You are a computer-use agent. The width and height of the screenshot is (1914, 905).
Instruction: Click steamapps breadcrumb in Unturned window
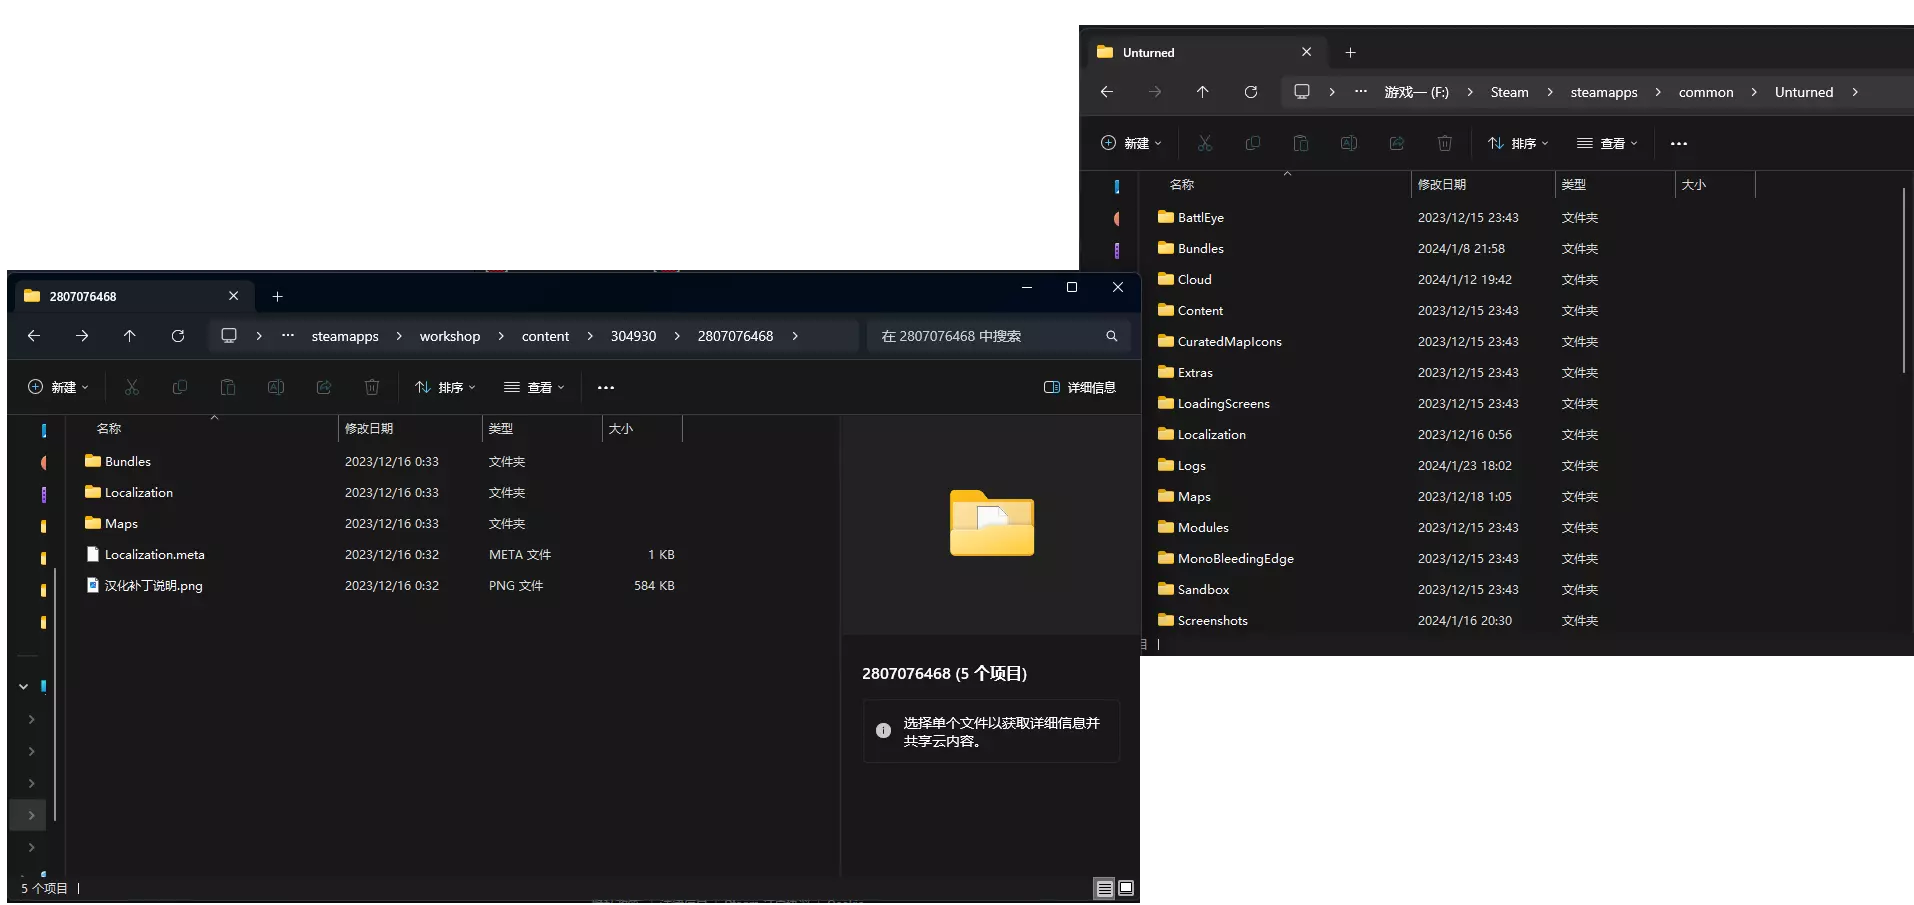point(1603,92)
